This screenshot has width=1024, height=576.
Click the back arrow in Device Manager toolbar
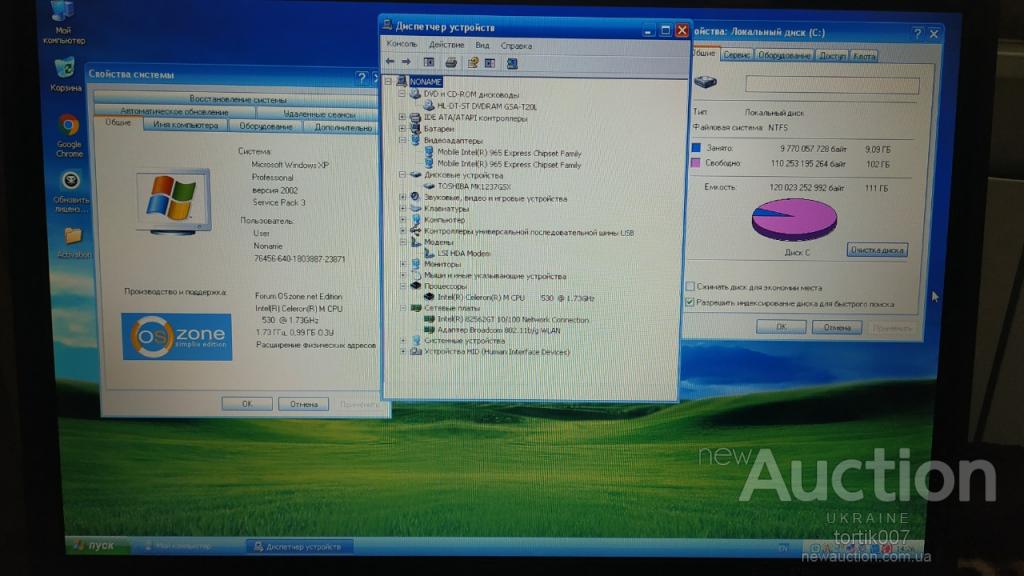point(390,62)
